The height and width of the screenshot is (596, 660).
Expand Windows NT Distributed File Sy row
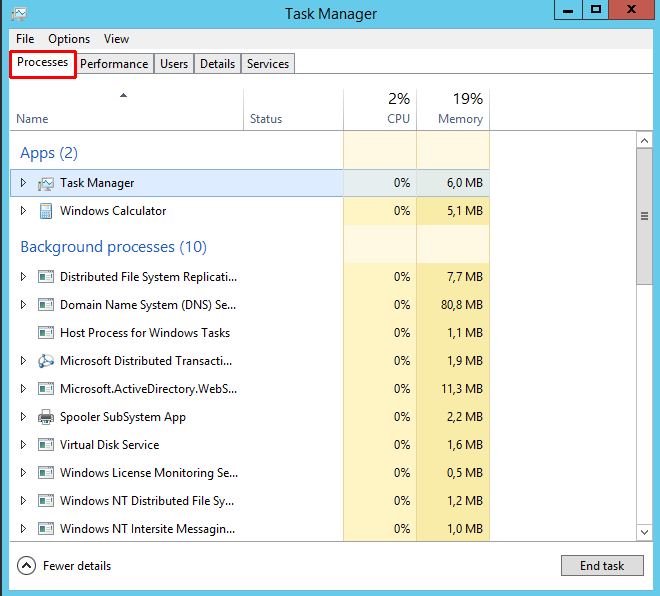(x=24, y=500)
